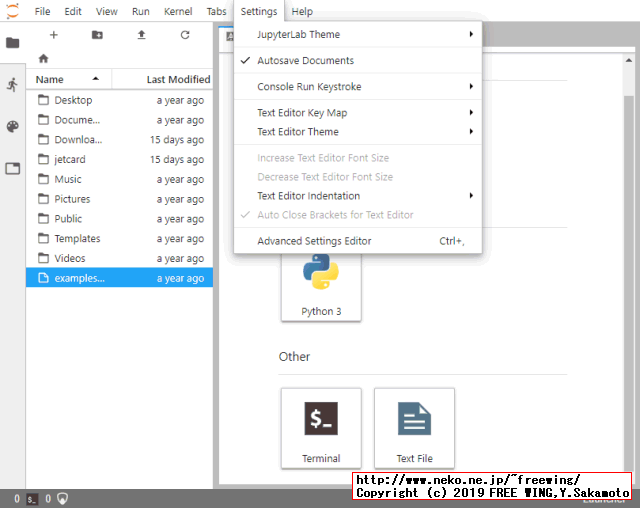
Task: Open the Open Tabs sidebar icon
Action: [x=13, y=169]
